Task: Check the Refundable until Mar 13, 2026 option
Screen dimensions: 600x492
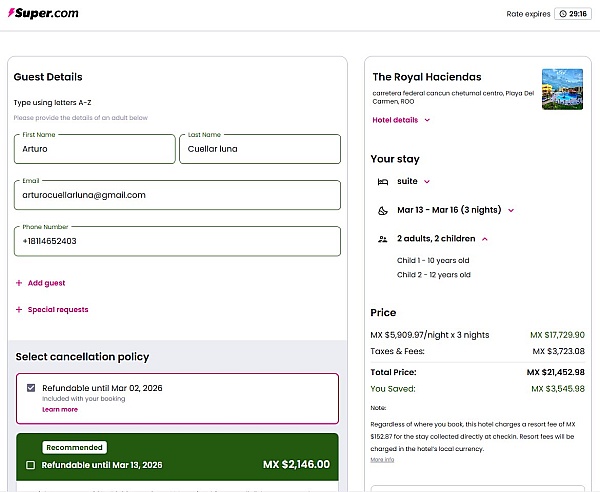Action: click(31, 465)
